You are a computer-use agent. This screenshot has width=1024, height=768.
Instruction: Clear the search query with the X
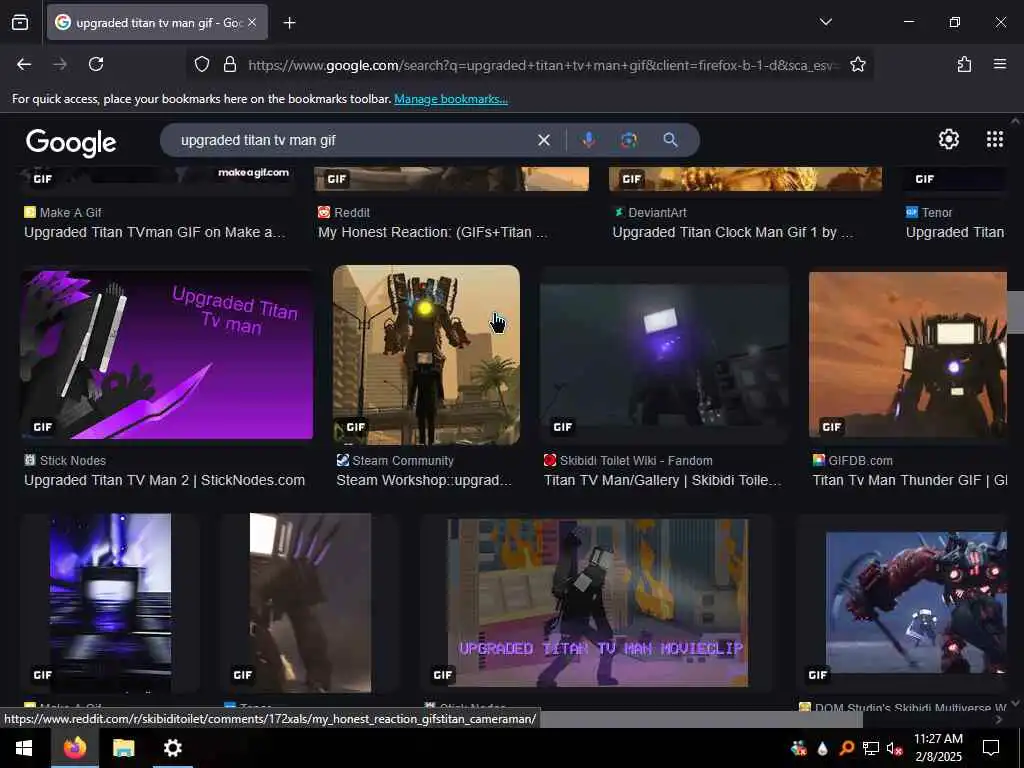coord(543,140)
